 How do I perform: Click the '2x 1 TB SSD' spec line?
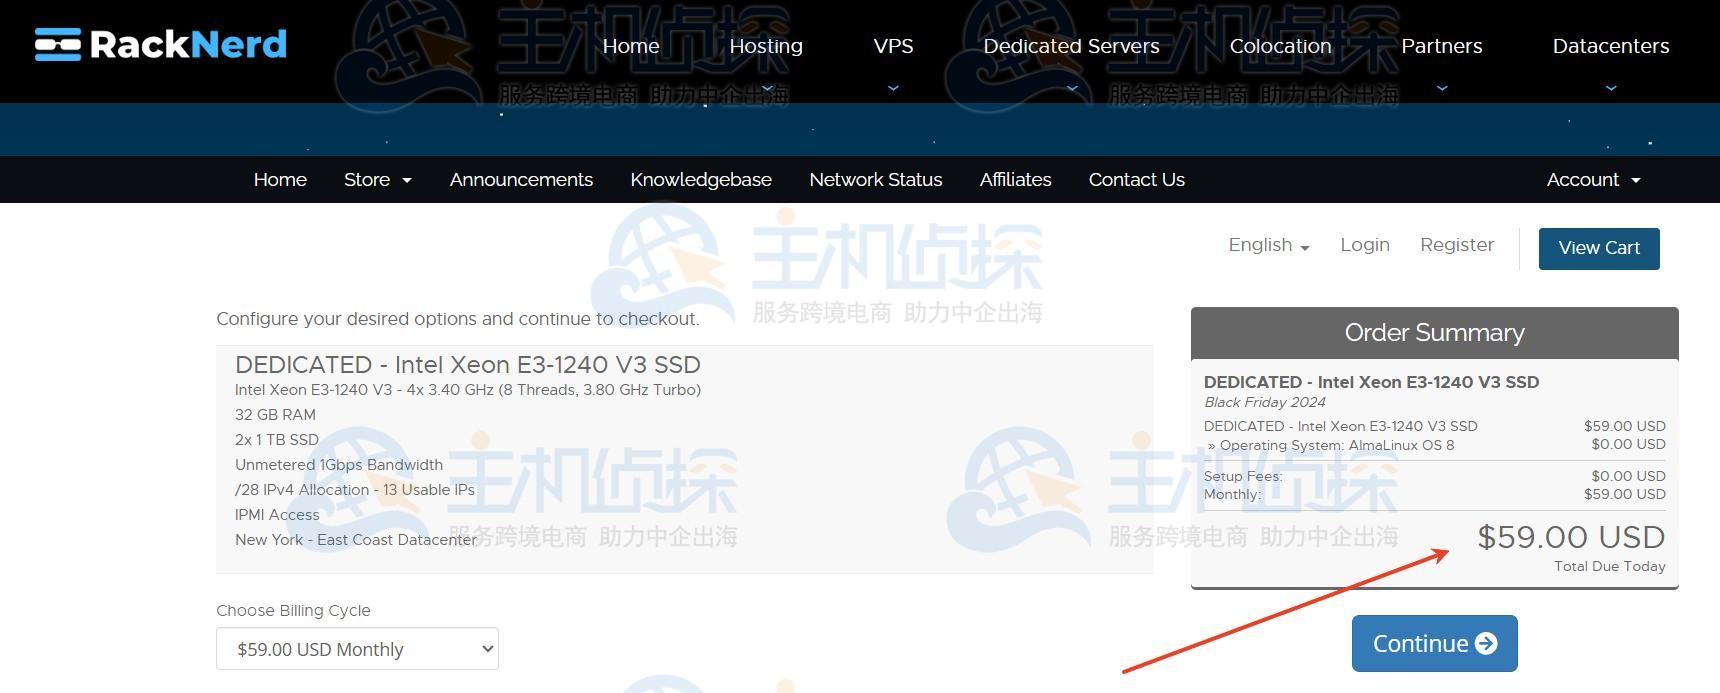pyautogui.click(x=277, y=440)
